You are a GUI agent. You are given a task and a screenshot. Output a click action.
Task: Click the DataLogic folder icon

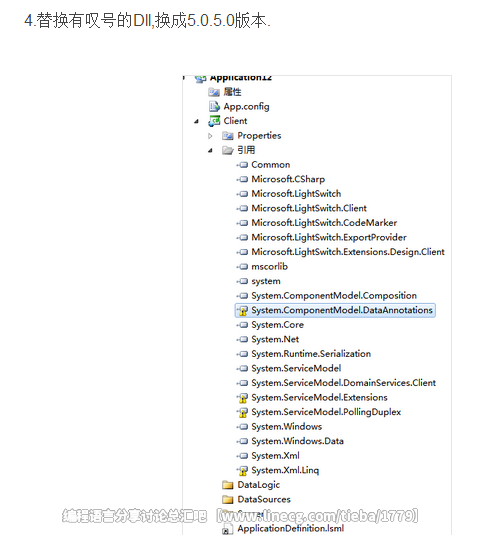pyautogui.click(x=228, y=485)
